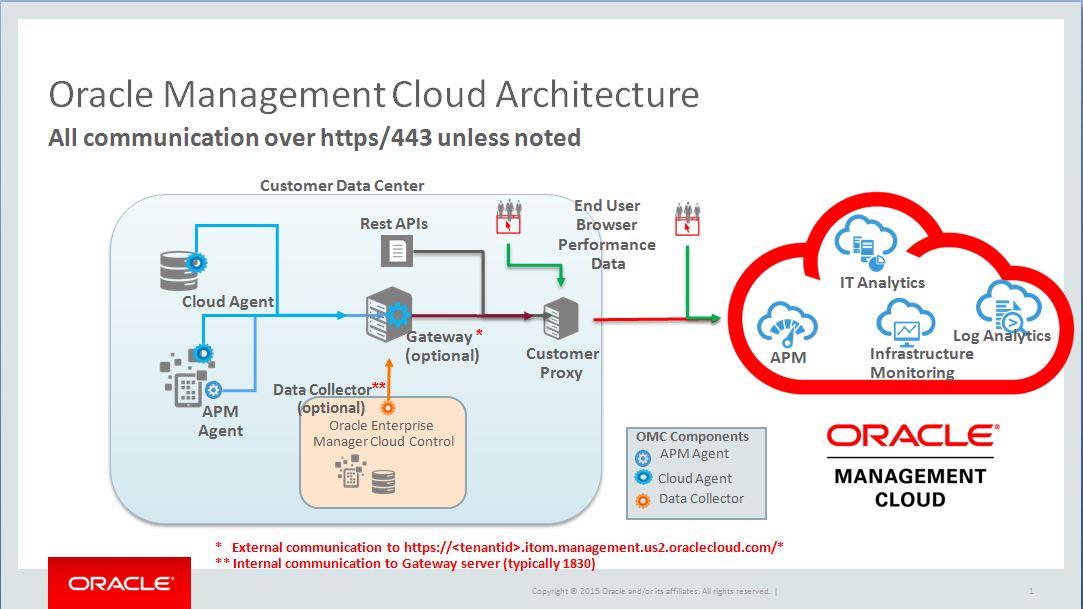Screen dimensions: 1083x609
Task: Click the Enterprise Manager application icon
Action: pyautogui.click(x=350, y=472)
